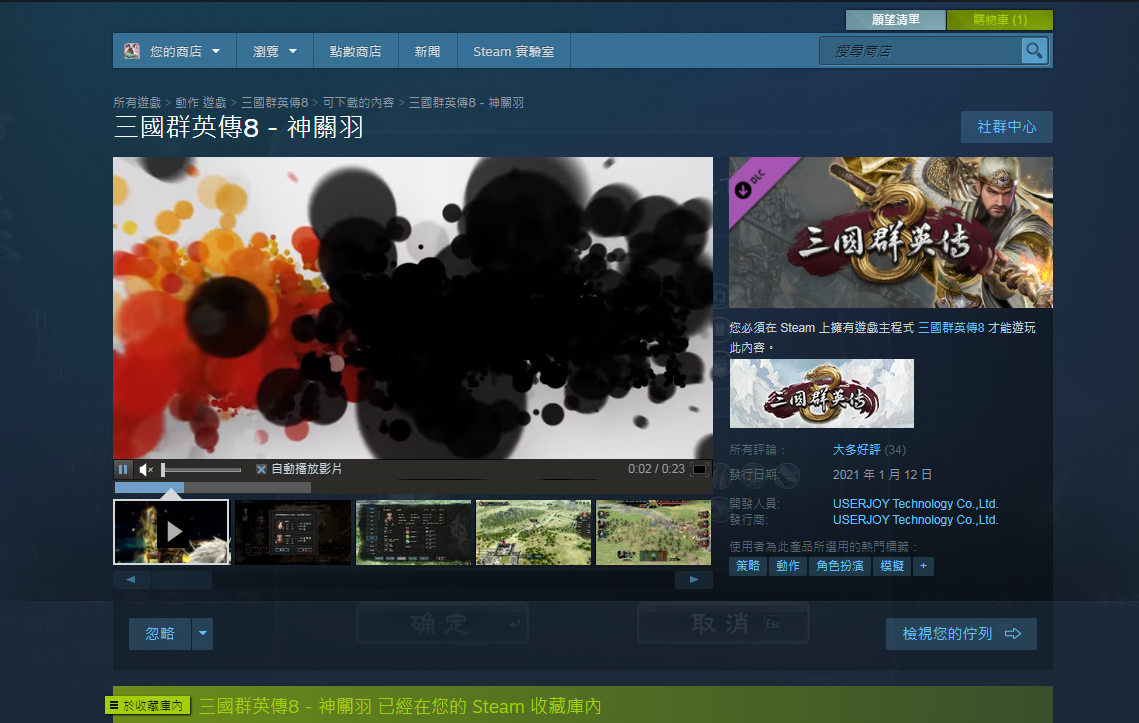
Task: Select the green map screenshot thumbnail
Action: pyautogui.click(x=533, y=532)
